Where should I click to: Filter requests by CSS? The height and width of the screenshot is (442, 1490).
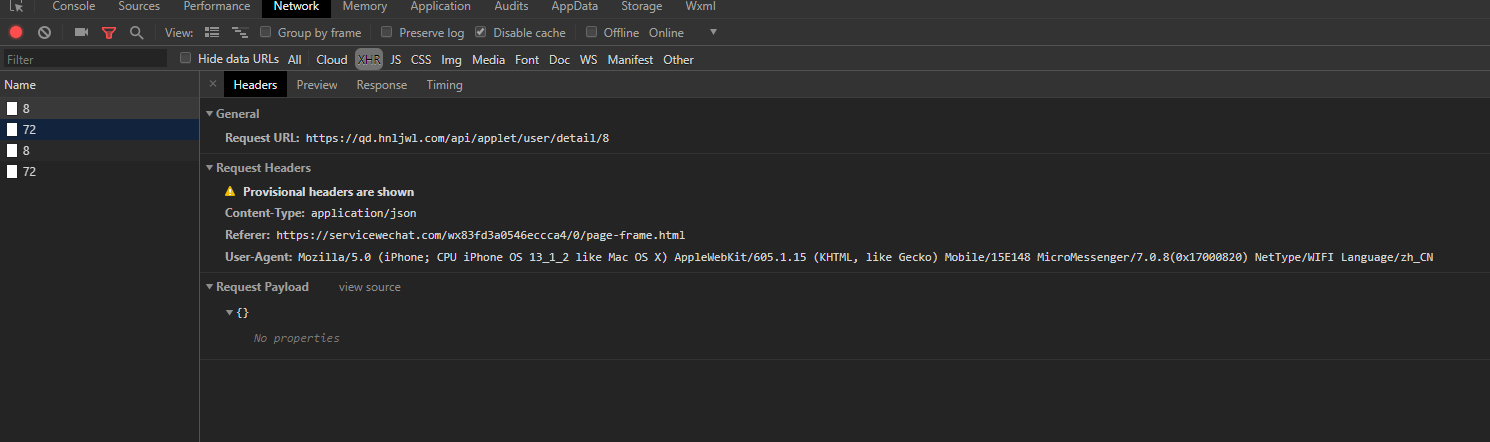click(421, 59)
